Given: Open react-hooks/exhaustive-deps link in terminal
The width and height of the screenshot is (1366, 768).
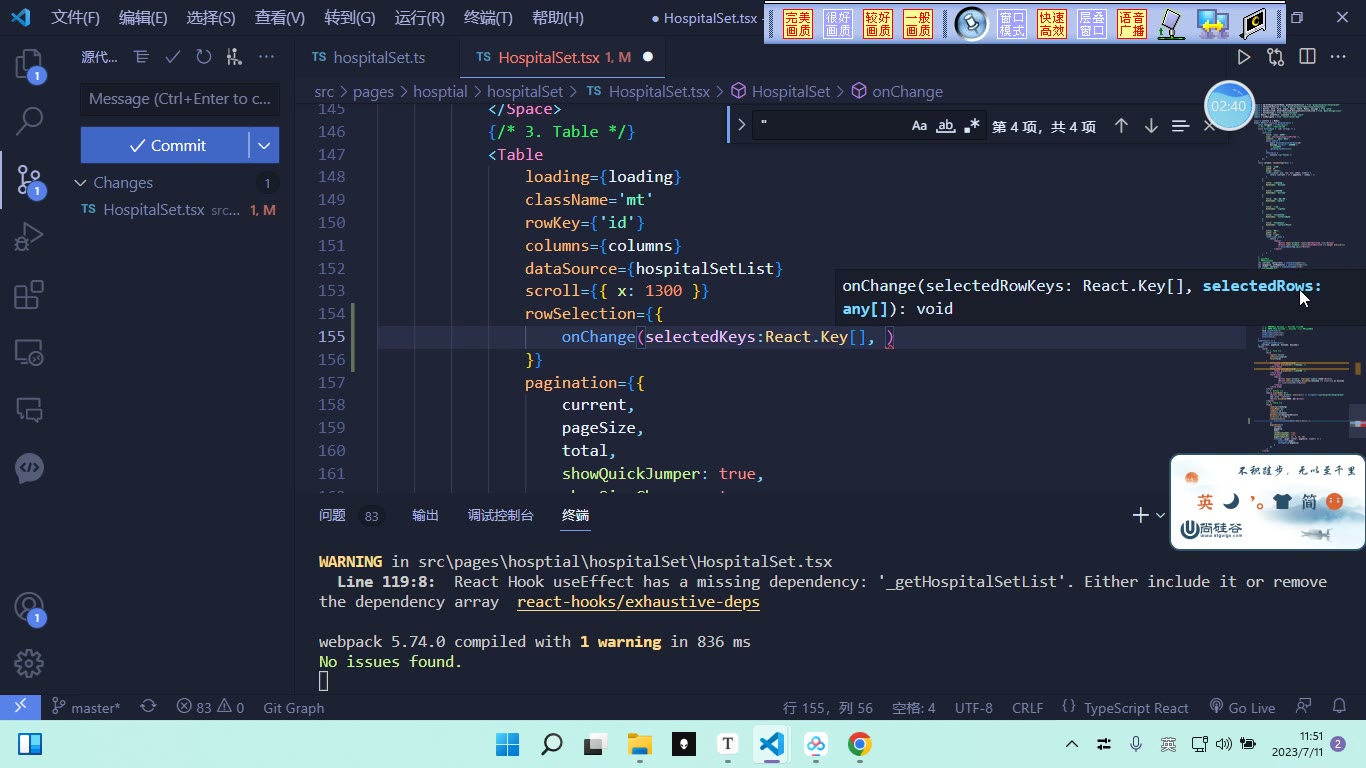Looking at the screenshot, I should click(638, 602).
